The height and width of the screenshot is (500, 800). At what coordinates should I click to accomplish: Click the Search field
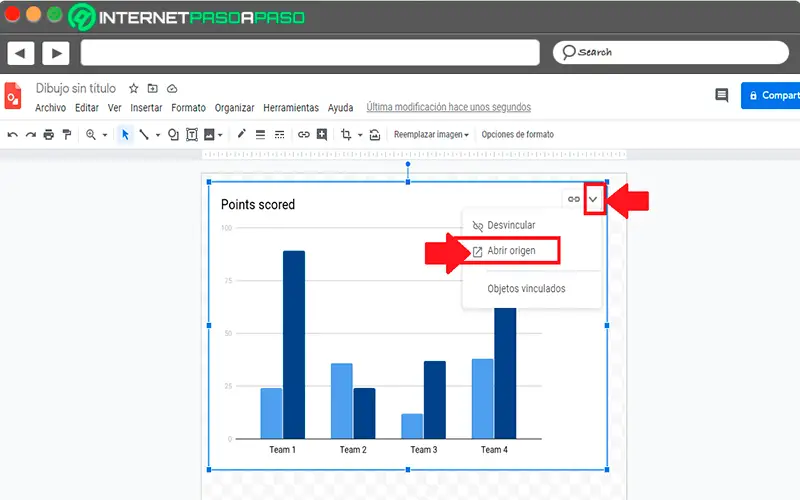click(x=670, y=52)
